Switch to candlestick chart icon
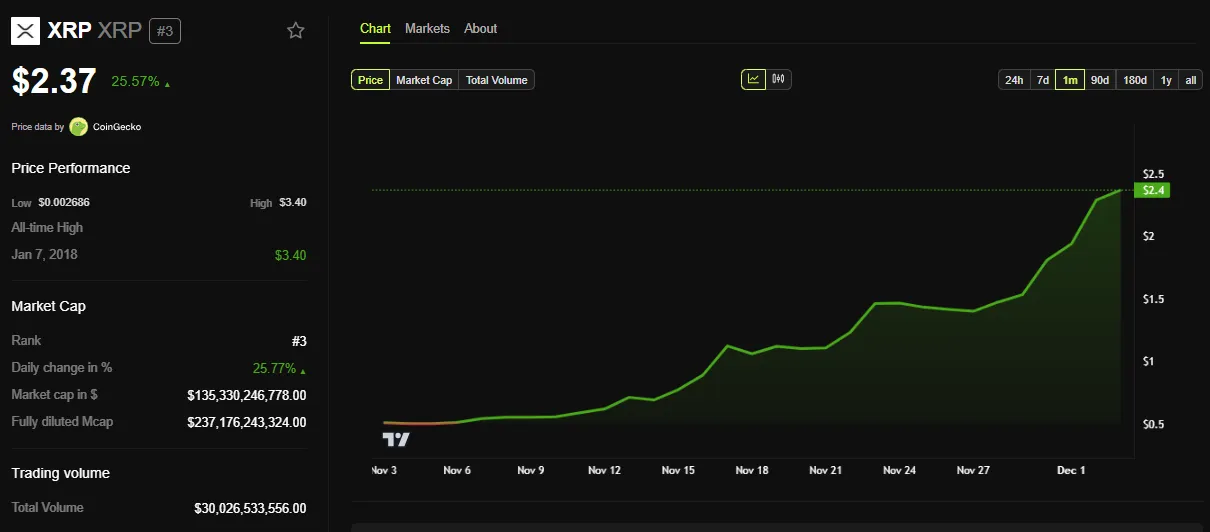The image size is (1210, 532). coord(779,79)
